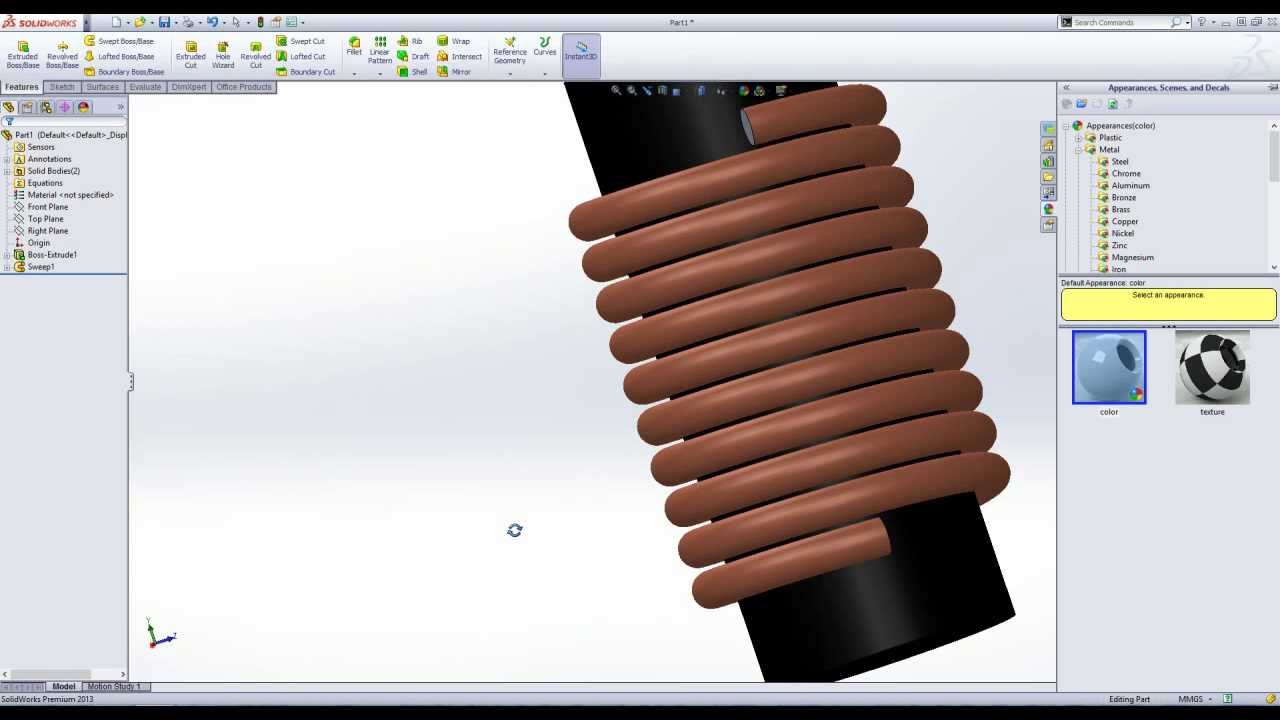Viewport: 1280px width, 720px height.
Task: Click the Extruded Boss/Base tool
Action: 22,55
